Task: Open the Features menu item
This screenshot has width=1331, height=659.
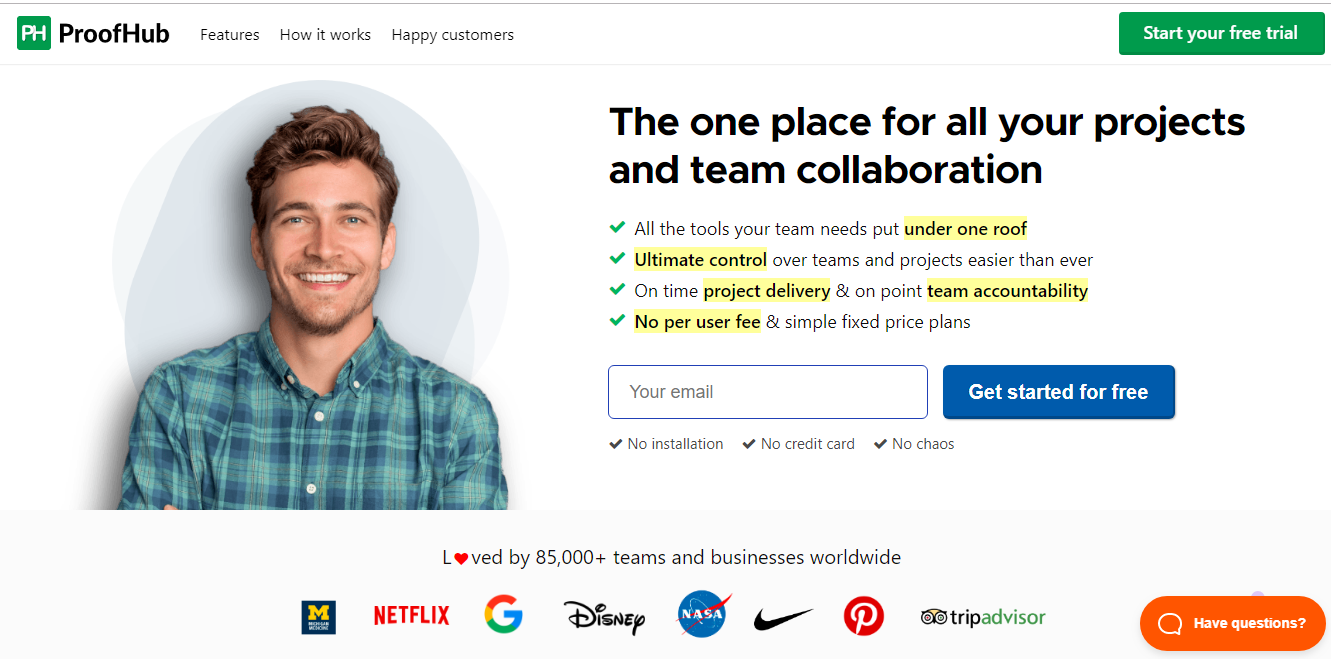Action: 229,34
